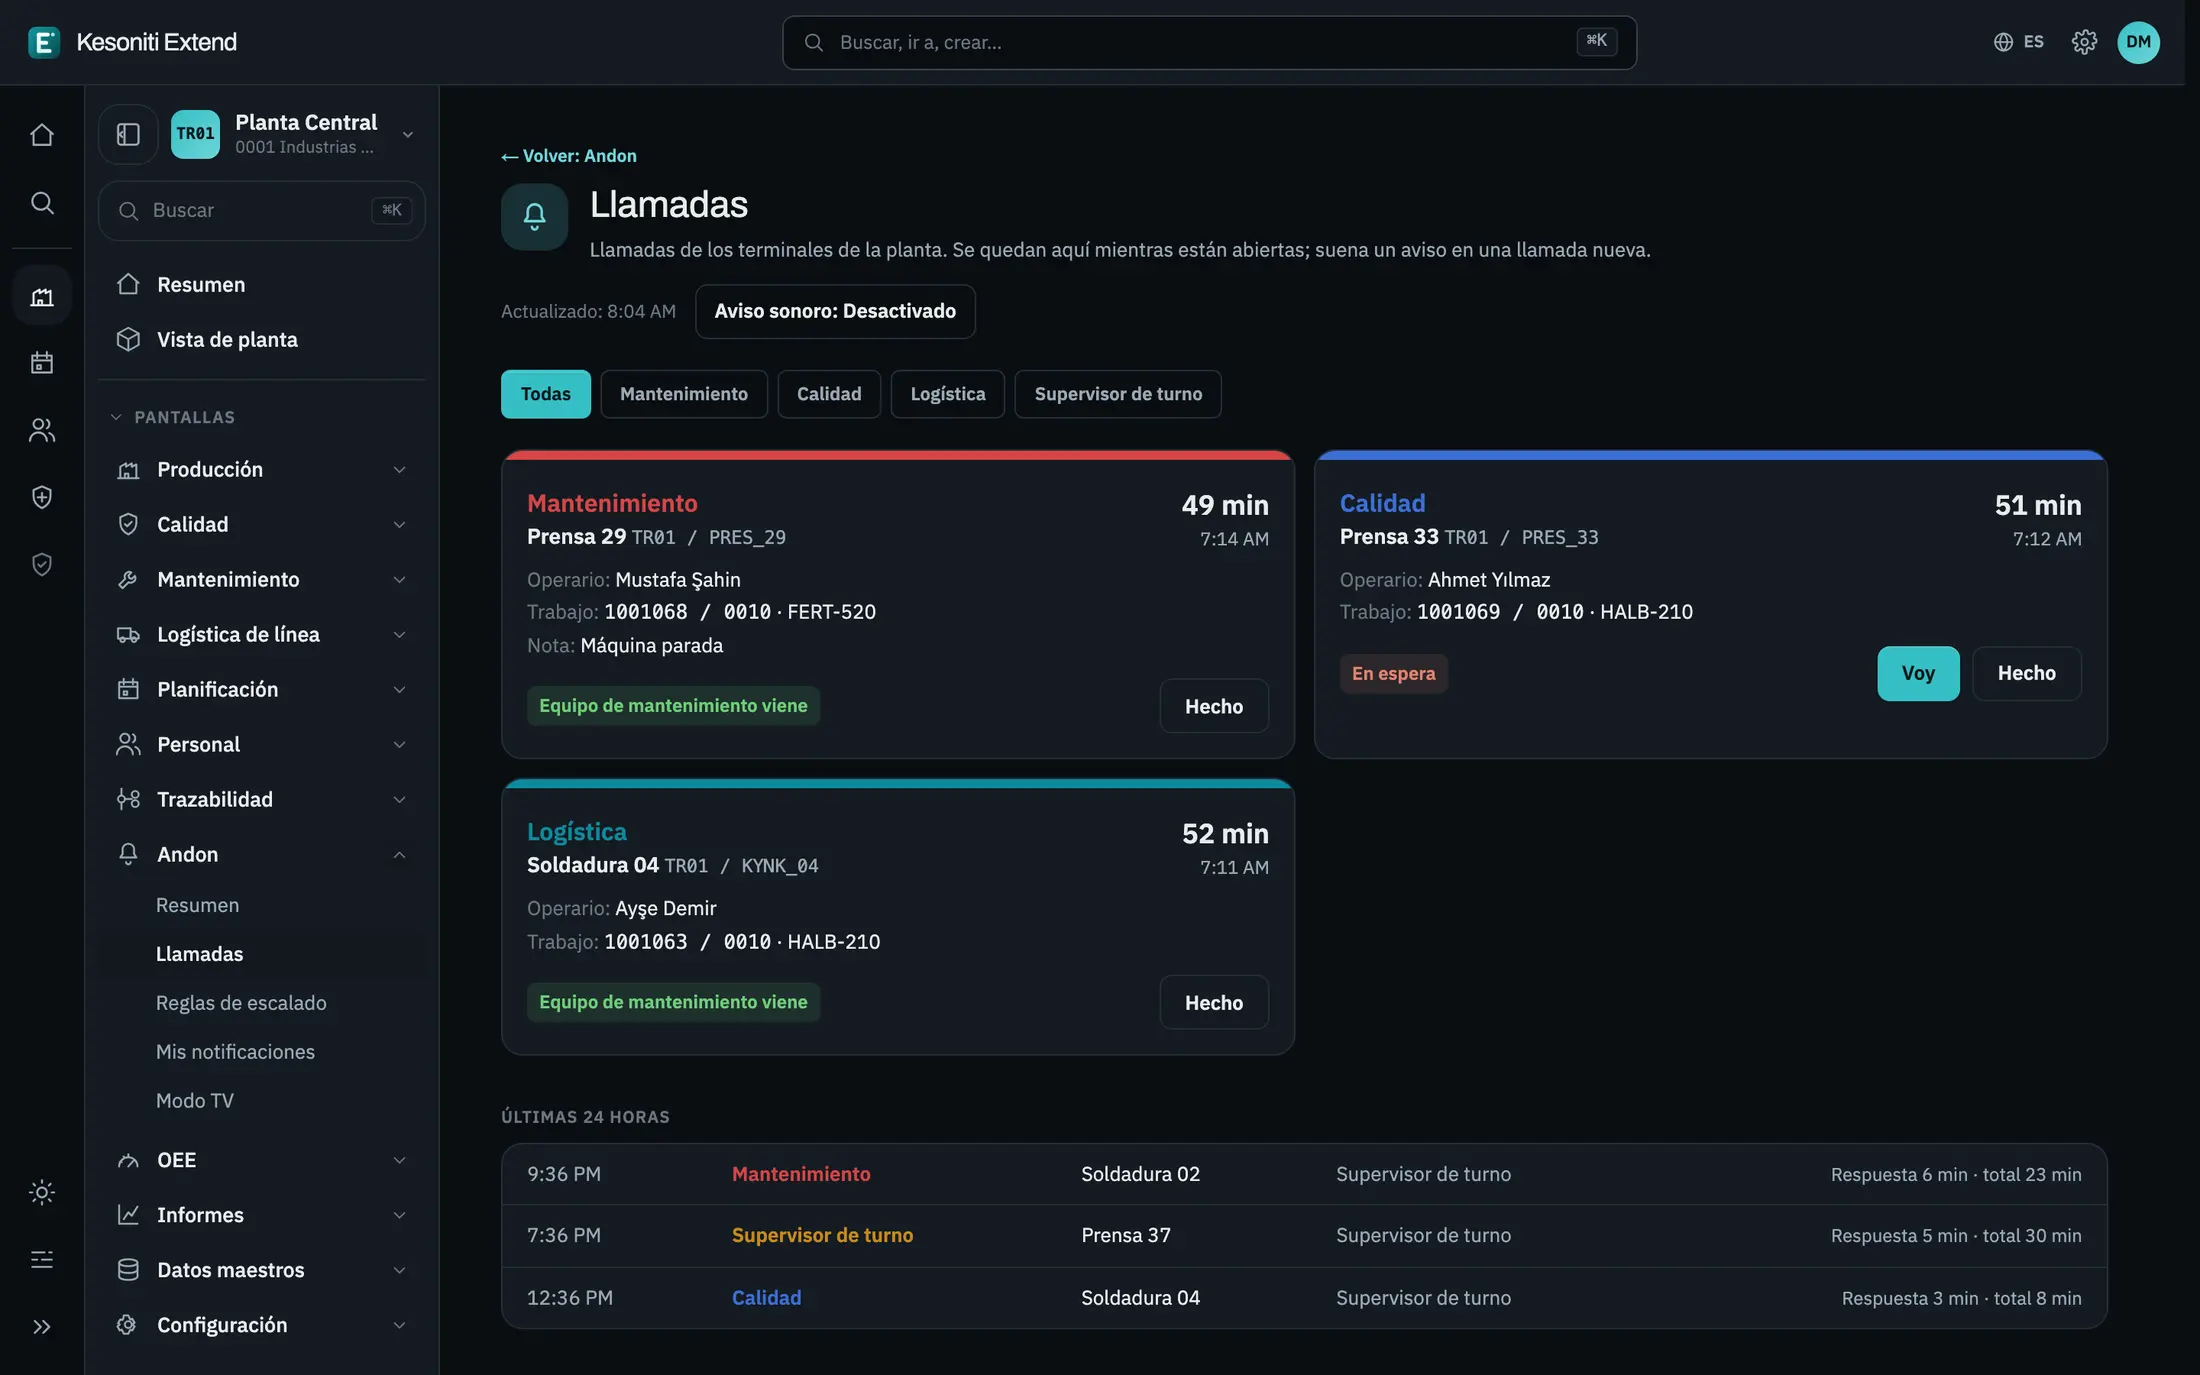The image size is (2200, 1375).
Task: Click the bell icon beside Llamadas title
Action: [535, 216]
